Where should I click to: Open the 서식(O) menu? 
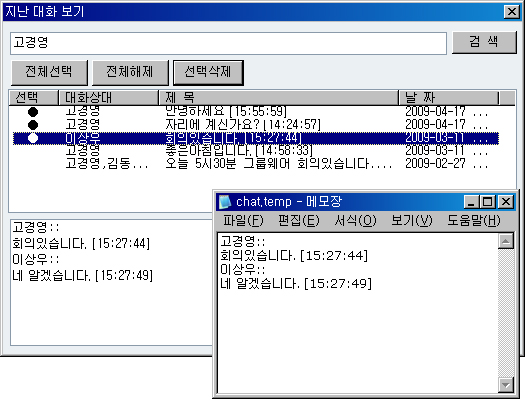pyautogui.click(x=355, y=221)
